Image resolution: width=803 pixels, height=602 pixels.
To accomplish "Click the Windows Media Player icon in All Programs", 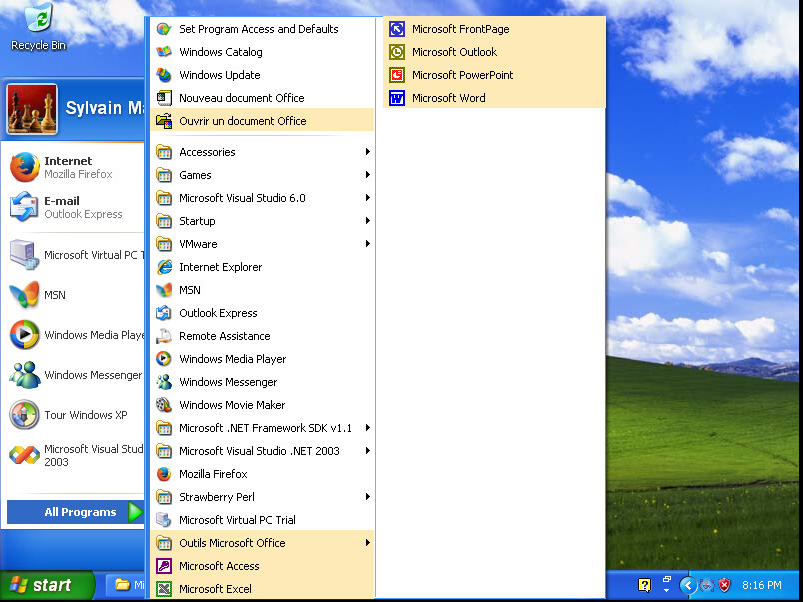I will click(164, 359).
